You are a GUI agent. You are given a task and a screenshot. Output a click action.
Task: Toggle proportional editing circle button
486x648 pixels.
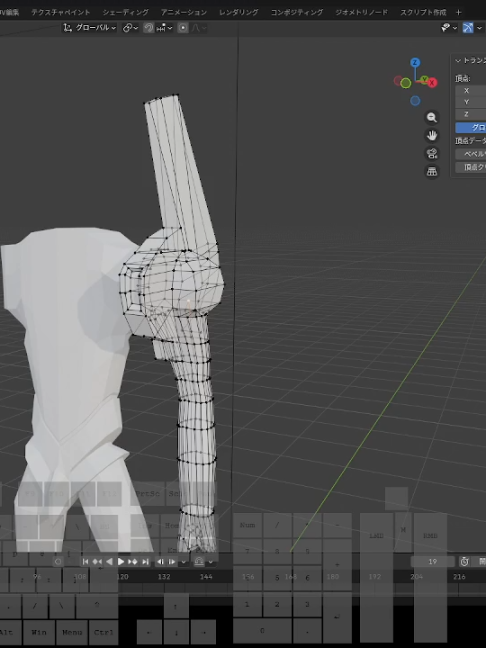(x=183, y=28)
